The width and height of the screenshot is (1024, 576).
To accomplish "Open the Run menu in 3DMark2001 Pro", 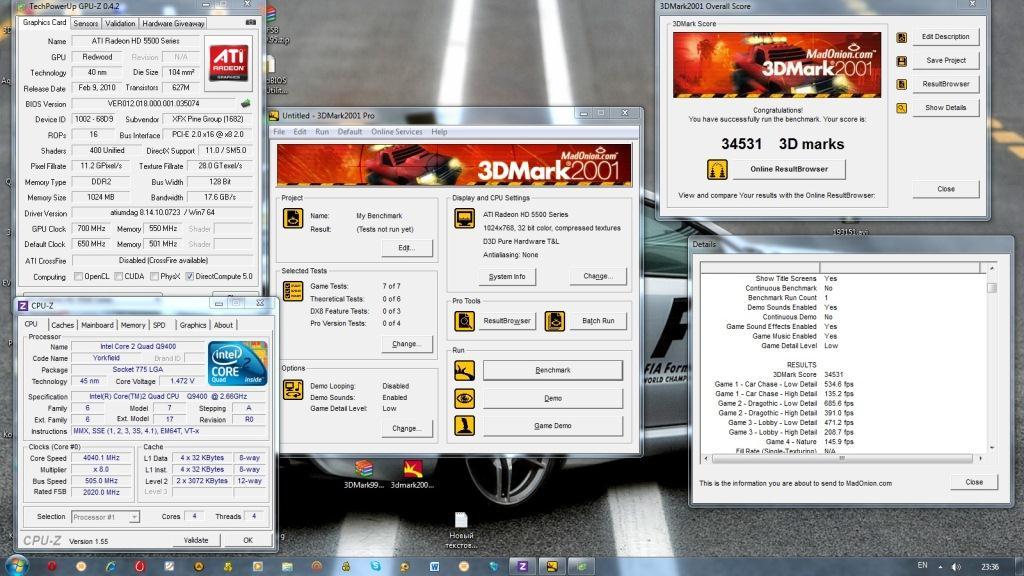I will (x=322, y=132).
